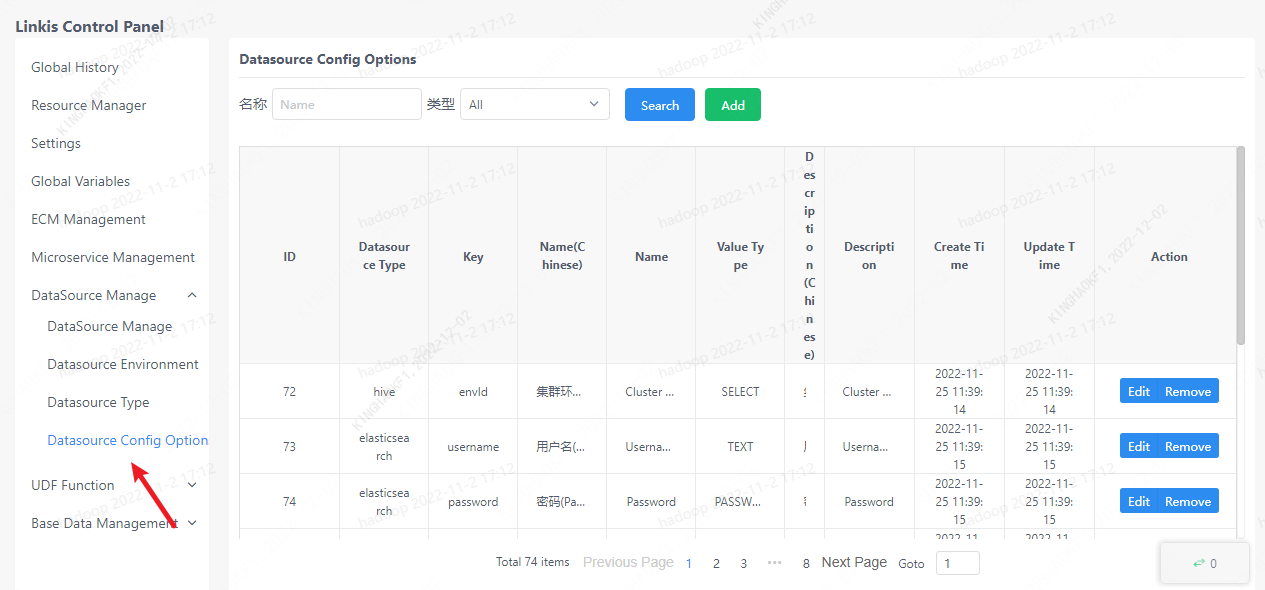
Task: Remove the elasticsearch username row 73
Action: [1189, 445]
